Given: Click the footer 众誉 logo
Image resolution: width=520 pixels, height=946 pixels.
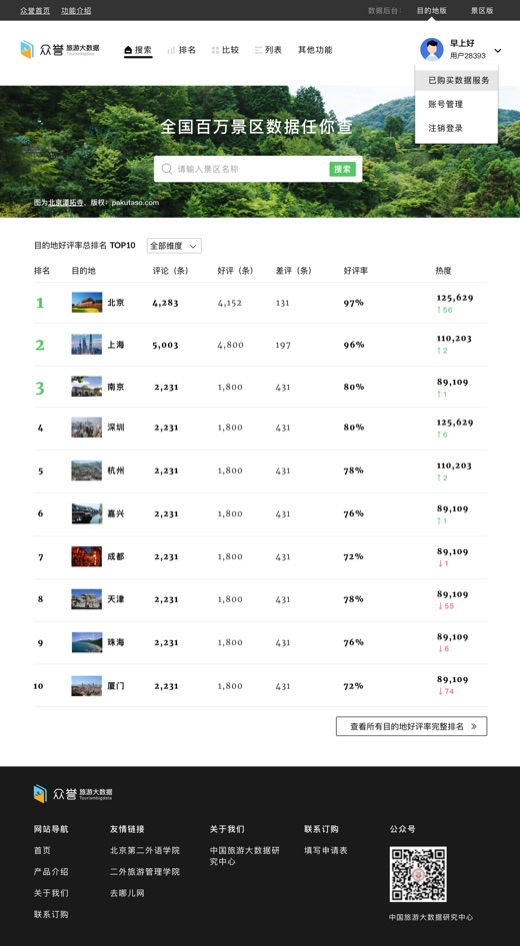Looking at the screenshot, I should pyautogui.click(x=73, y=793).
